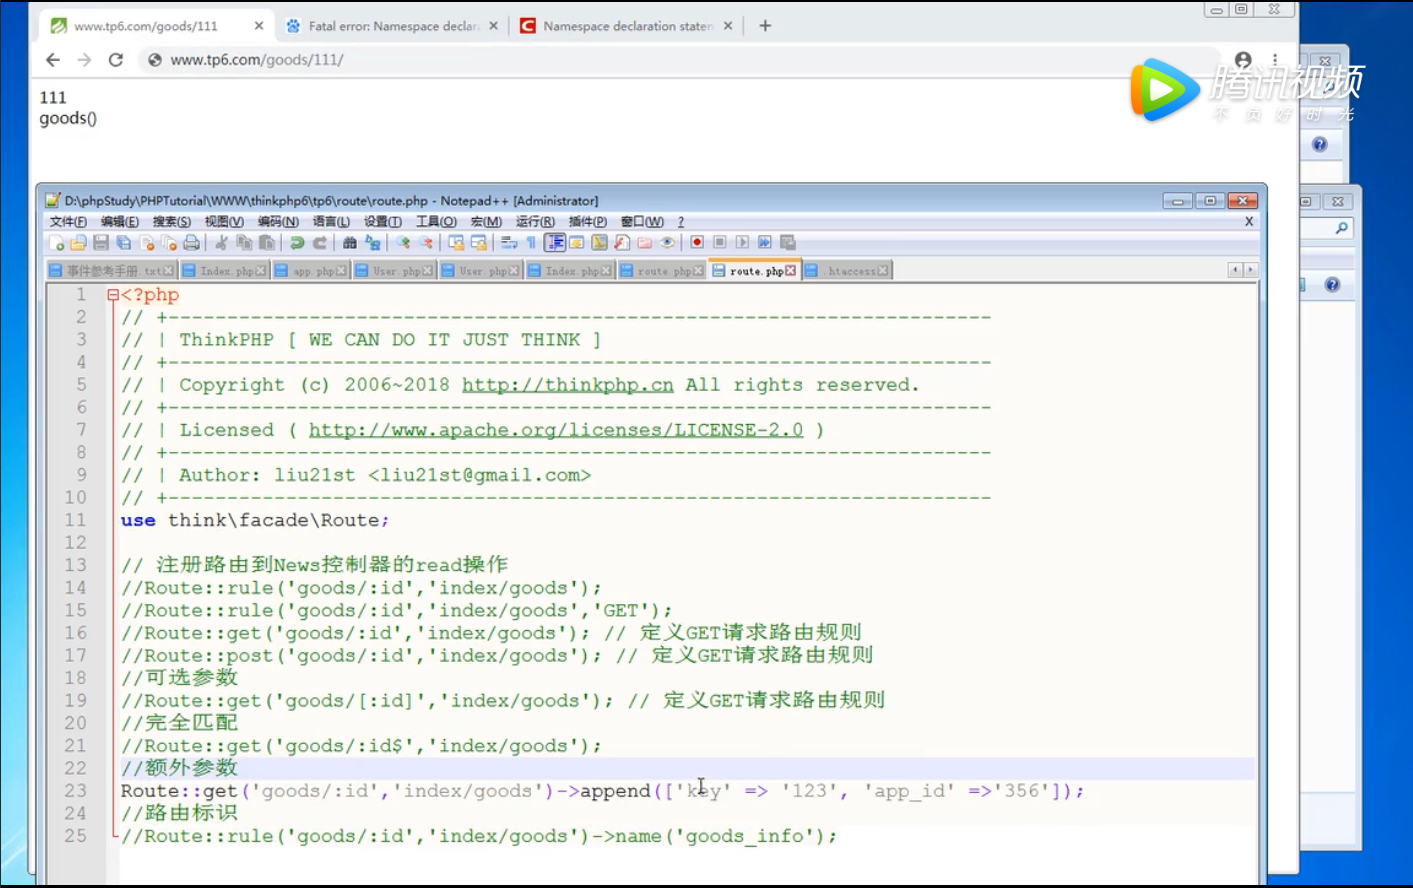Open the 设置(T) menu
Image resolution: width=1413 pixels, height=888 pixels.
[383, 222]
